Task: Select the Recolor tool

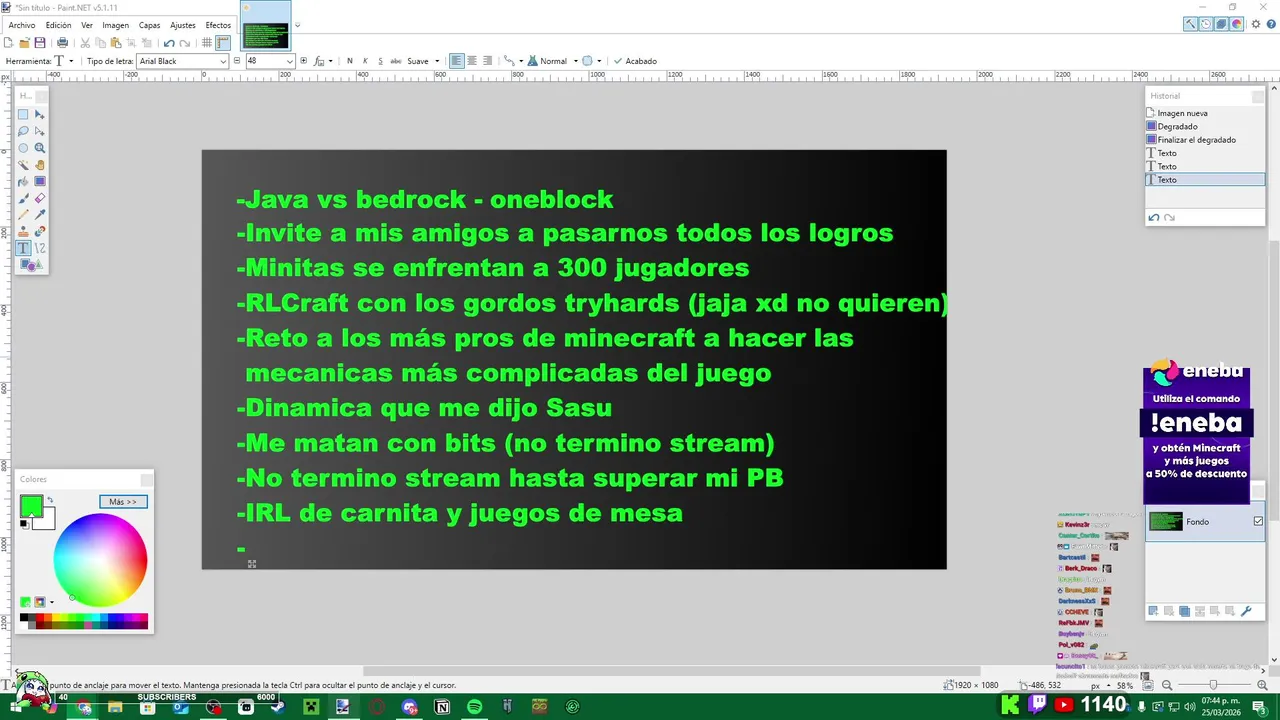Action: coord(40,231)
